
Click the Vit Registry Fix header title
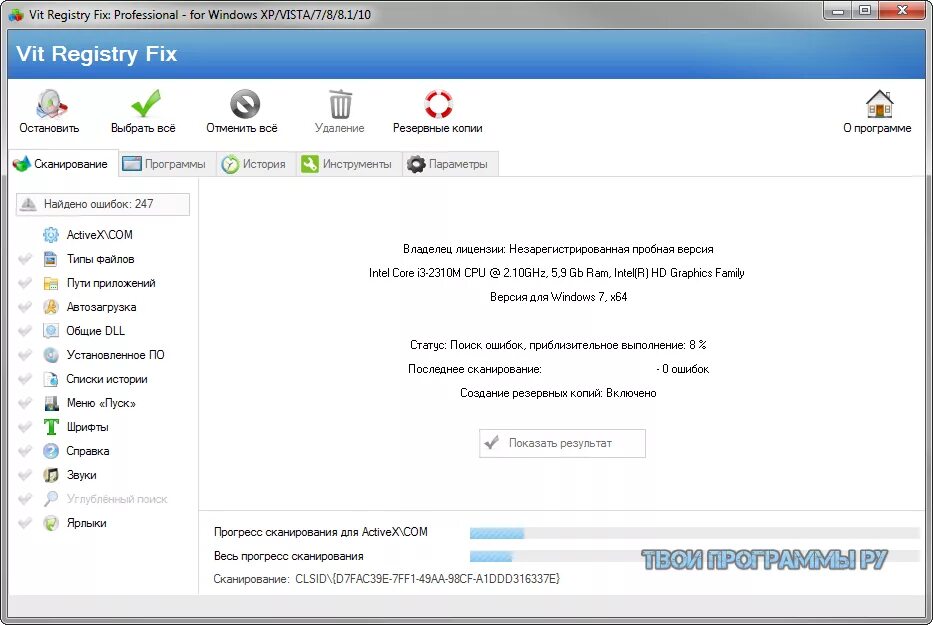(x=96, y=54)
